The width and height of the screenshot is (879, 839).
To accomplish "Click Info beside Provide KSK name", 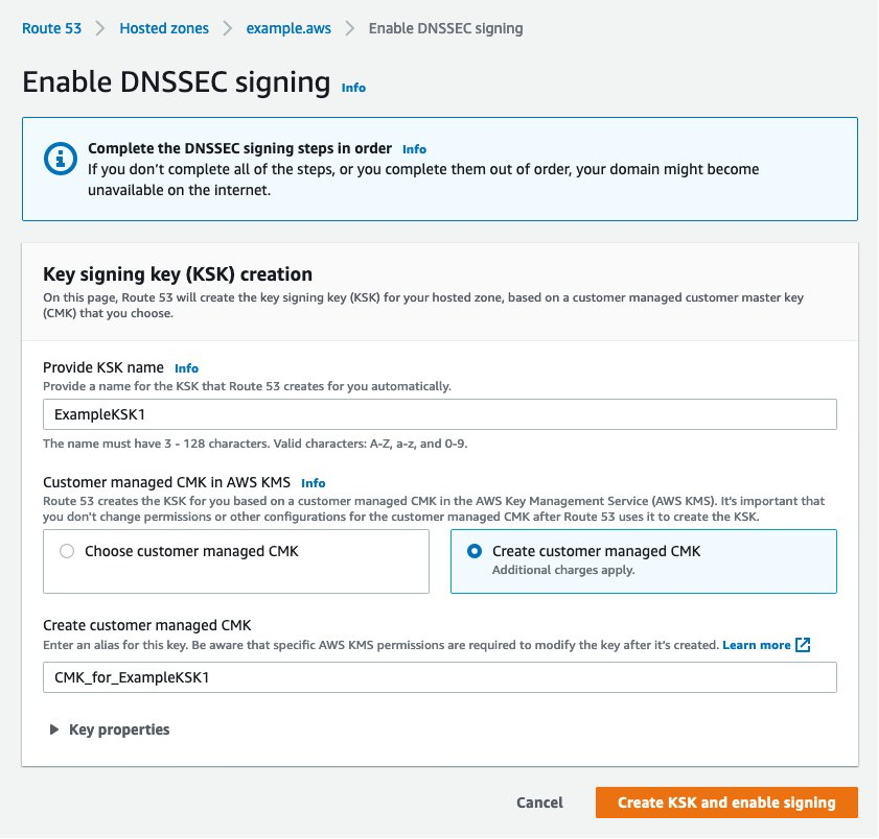I will [187, 367].
